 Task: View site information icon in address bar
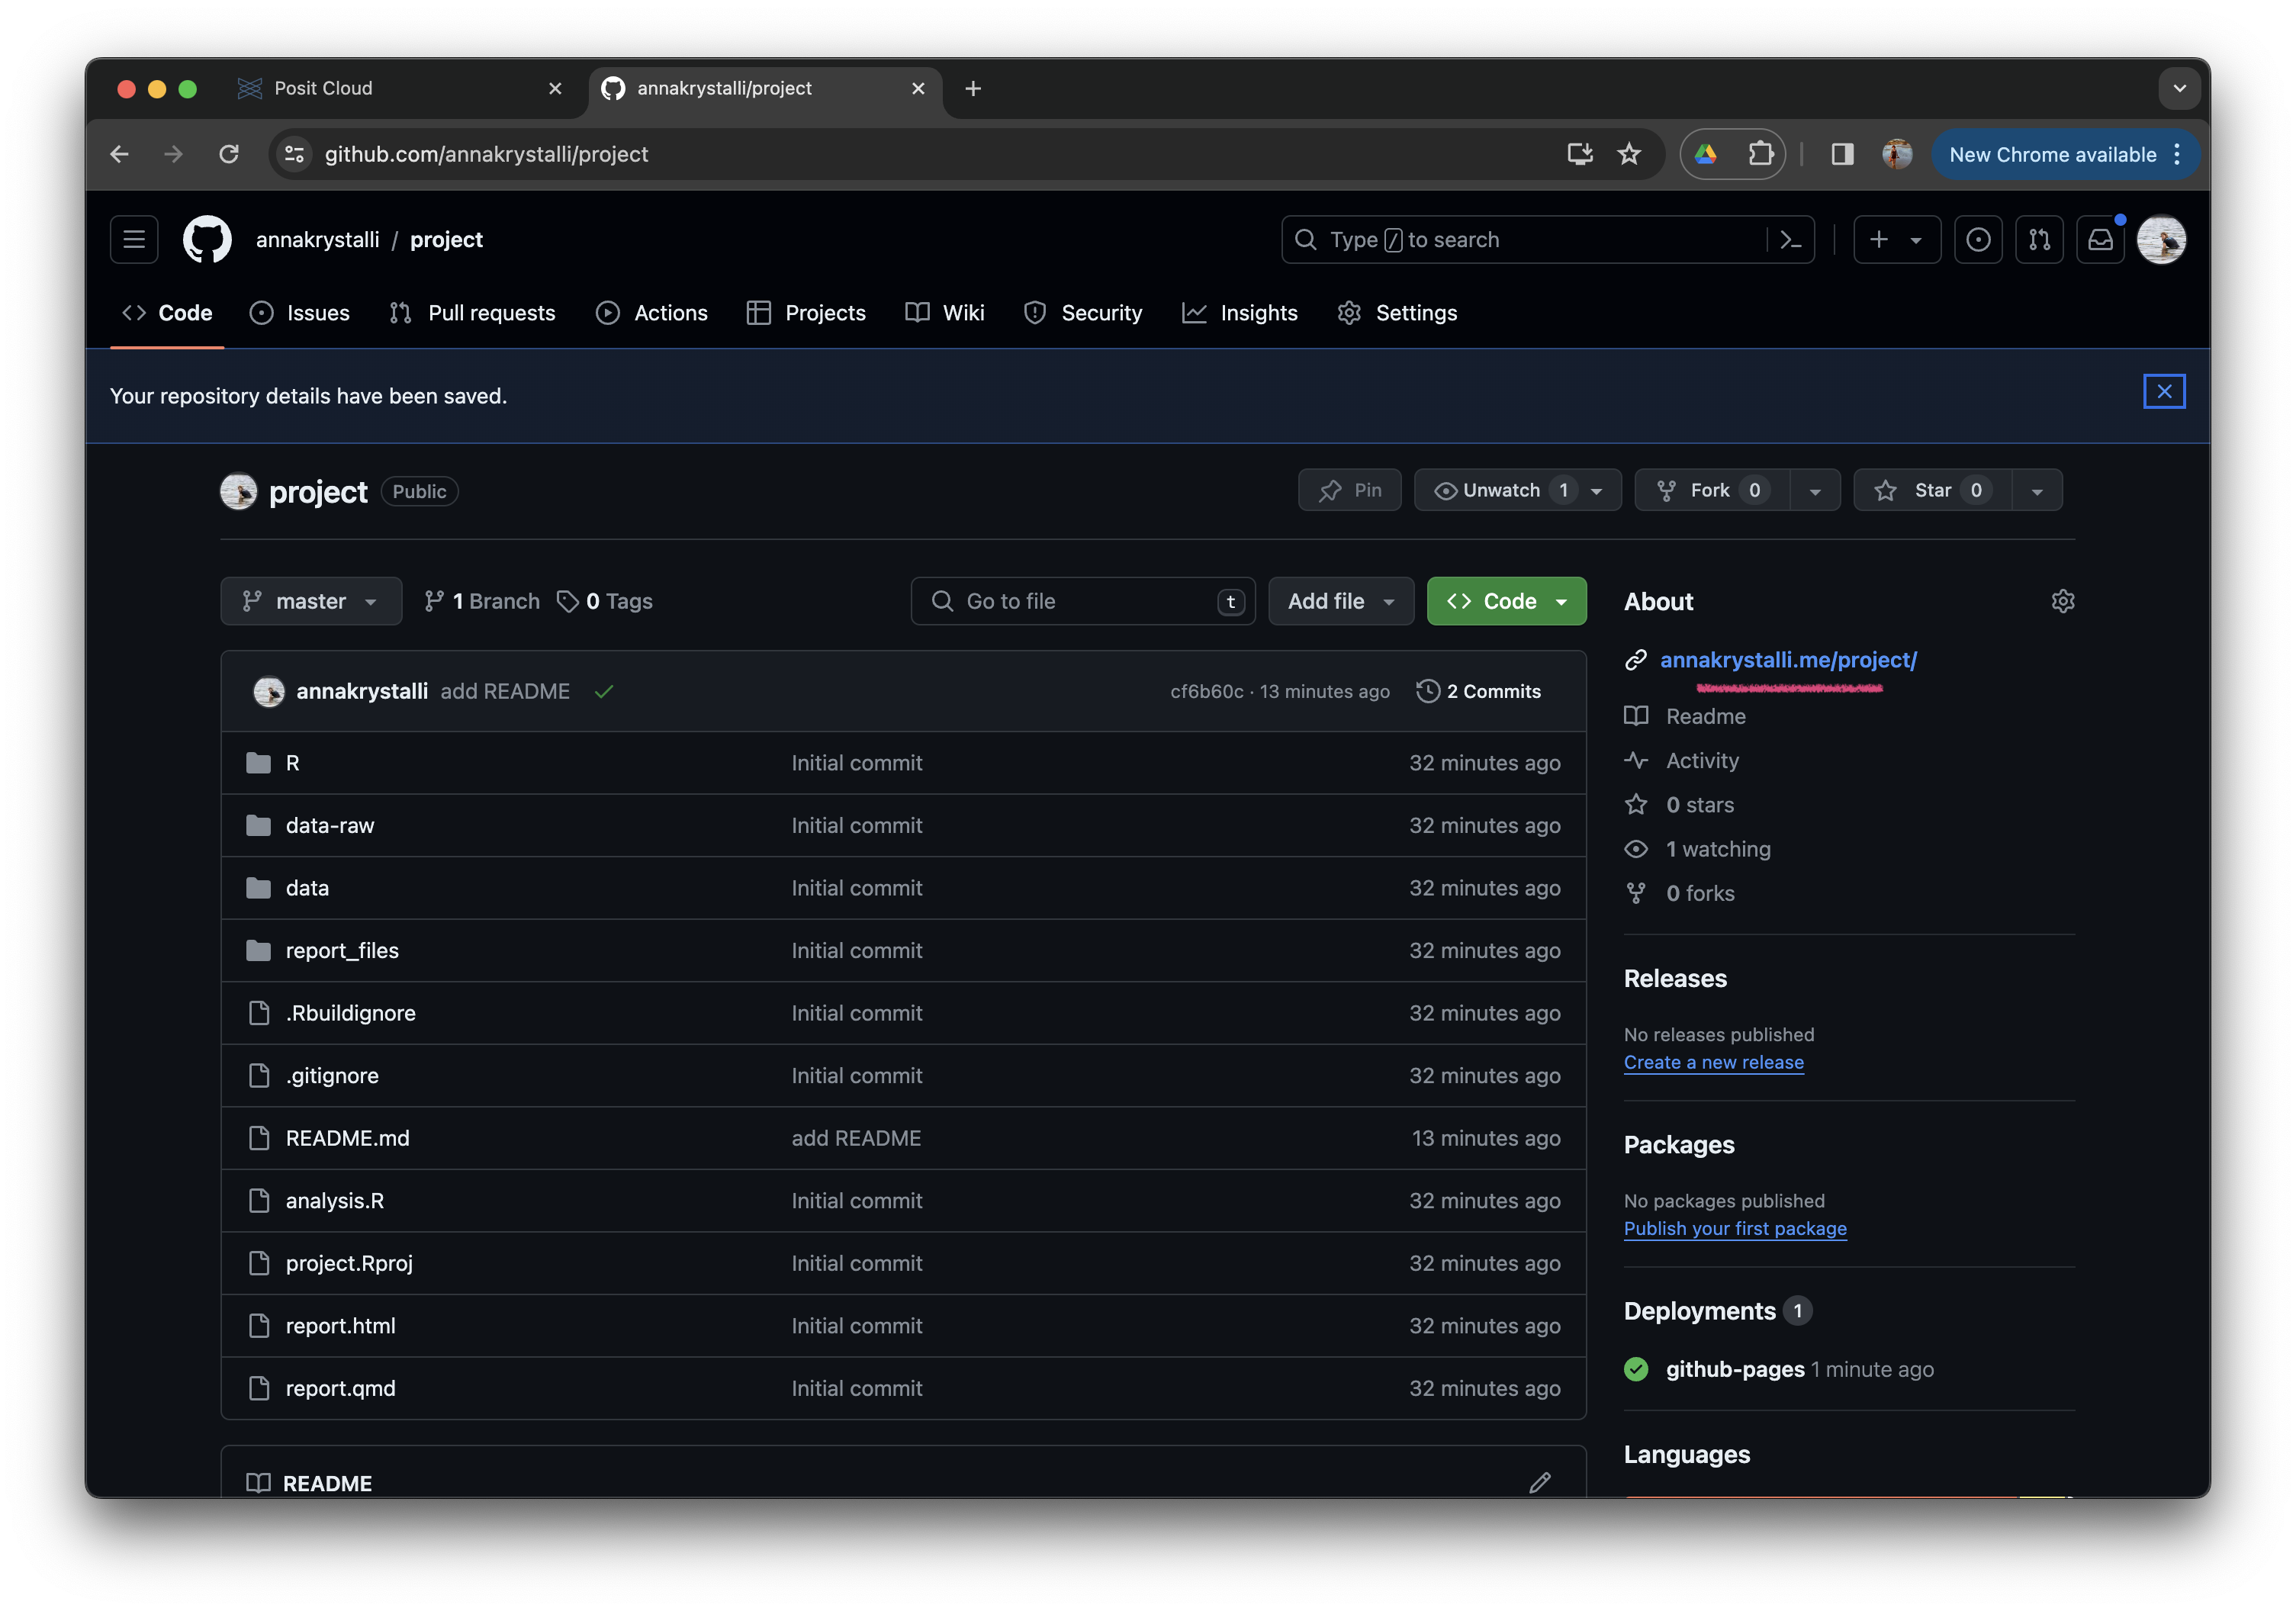pyautogui.click(x=295, y=154)
